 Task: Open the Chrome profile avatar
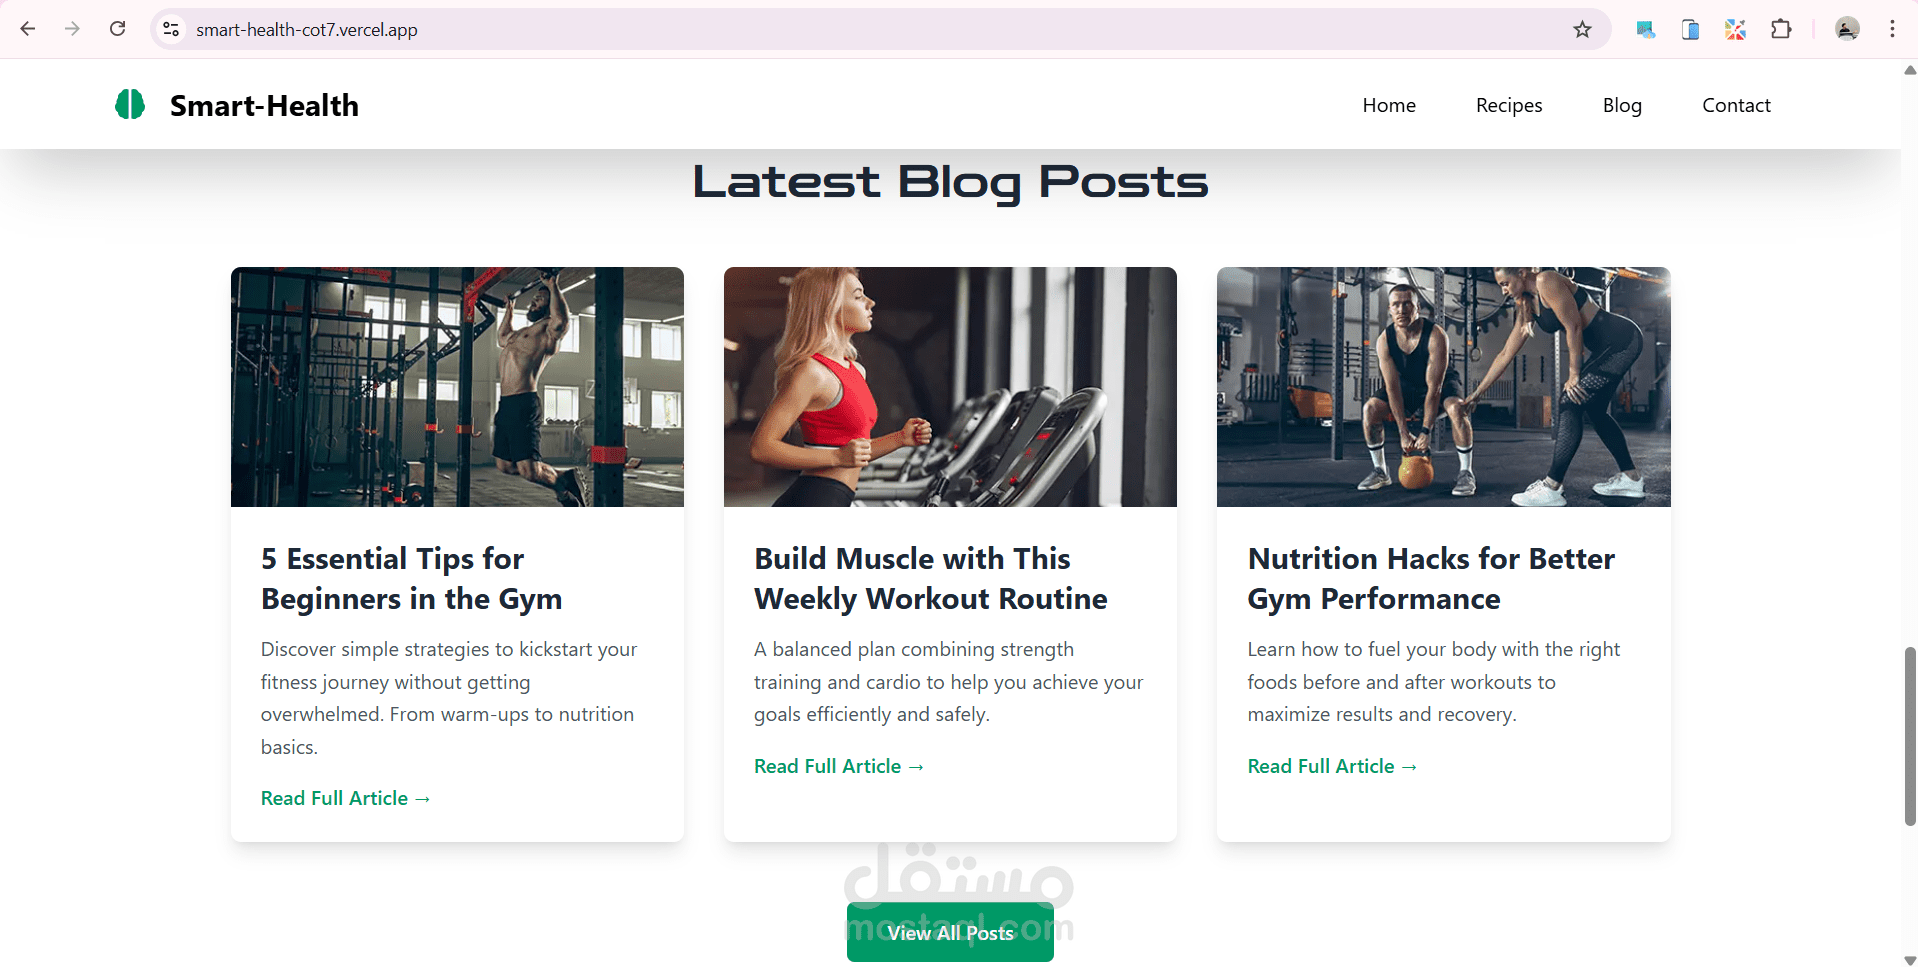(1847, 29)
